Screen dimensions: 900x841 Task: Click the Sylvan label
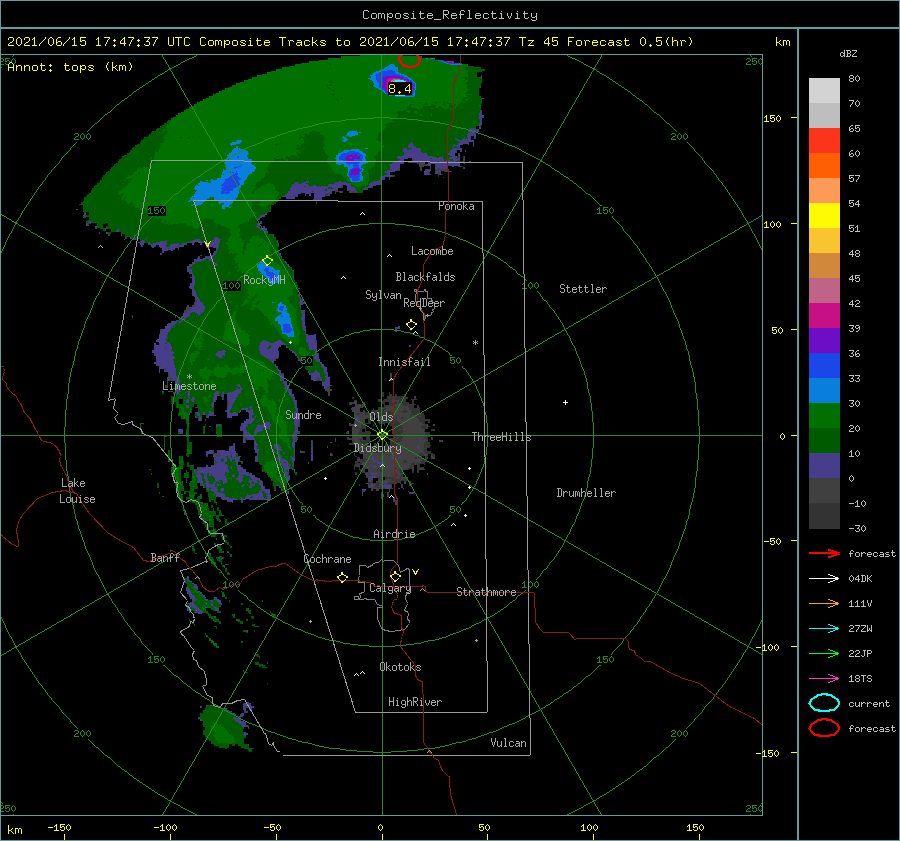pyautogui.click(x=383, y=295)
